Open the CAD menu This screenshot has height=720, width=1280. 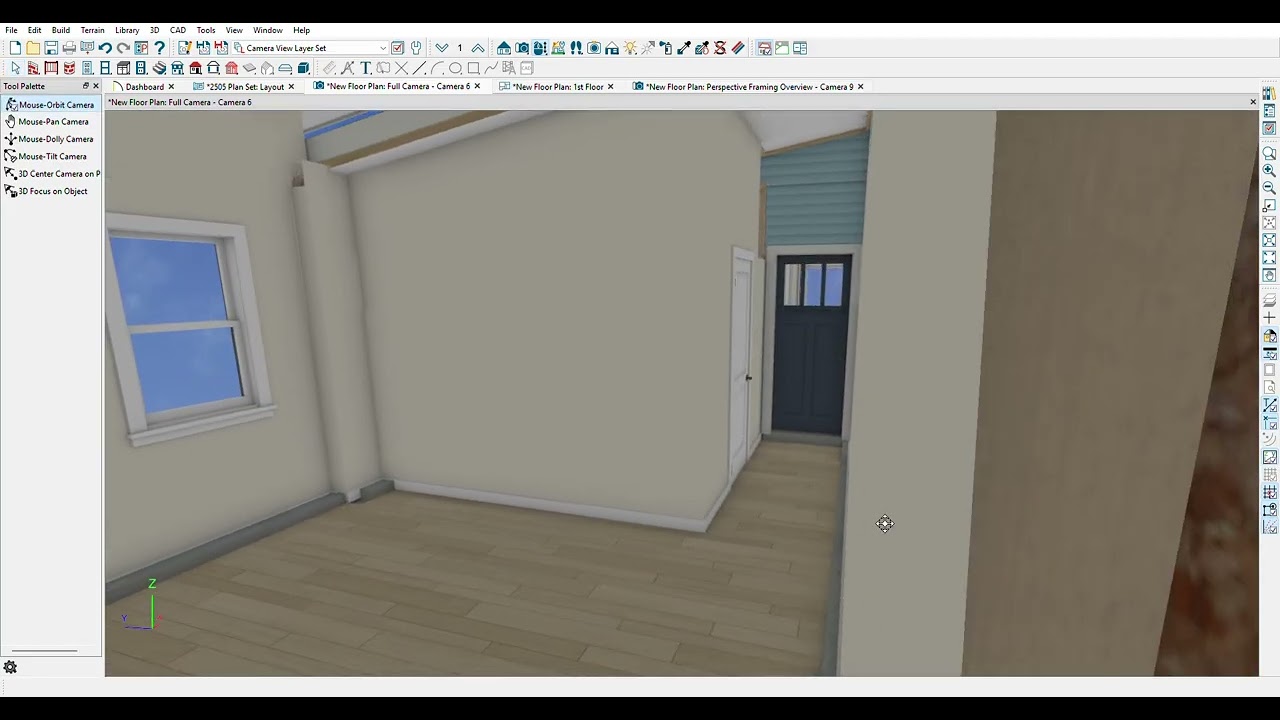178,30
